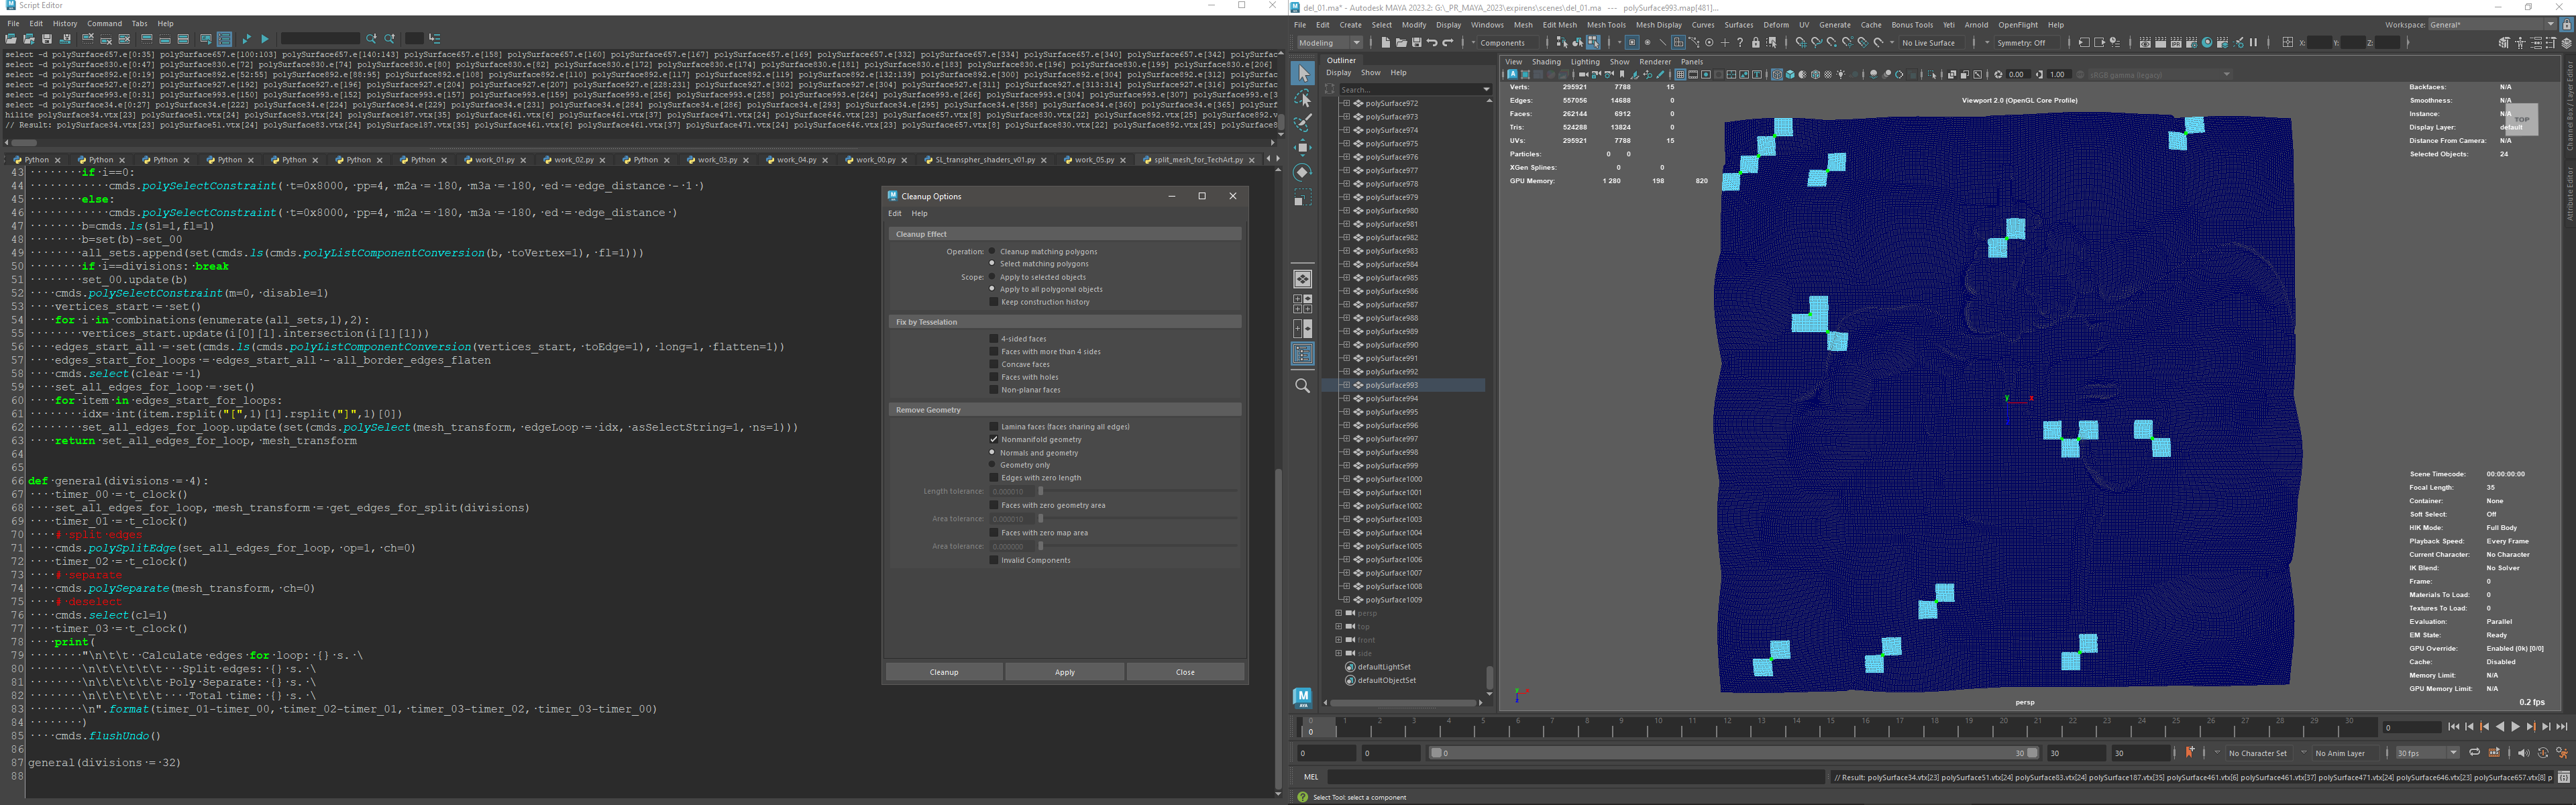Select the Lasso tool in Maya toolbox
This screenshot has height=805, width=2576.
1302,98
